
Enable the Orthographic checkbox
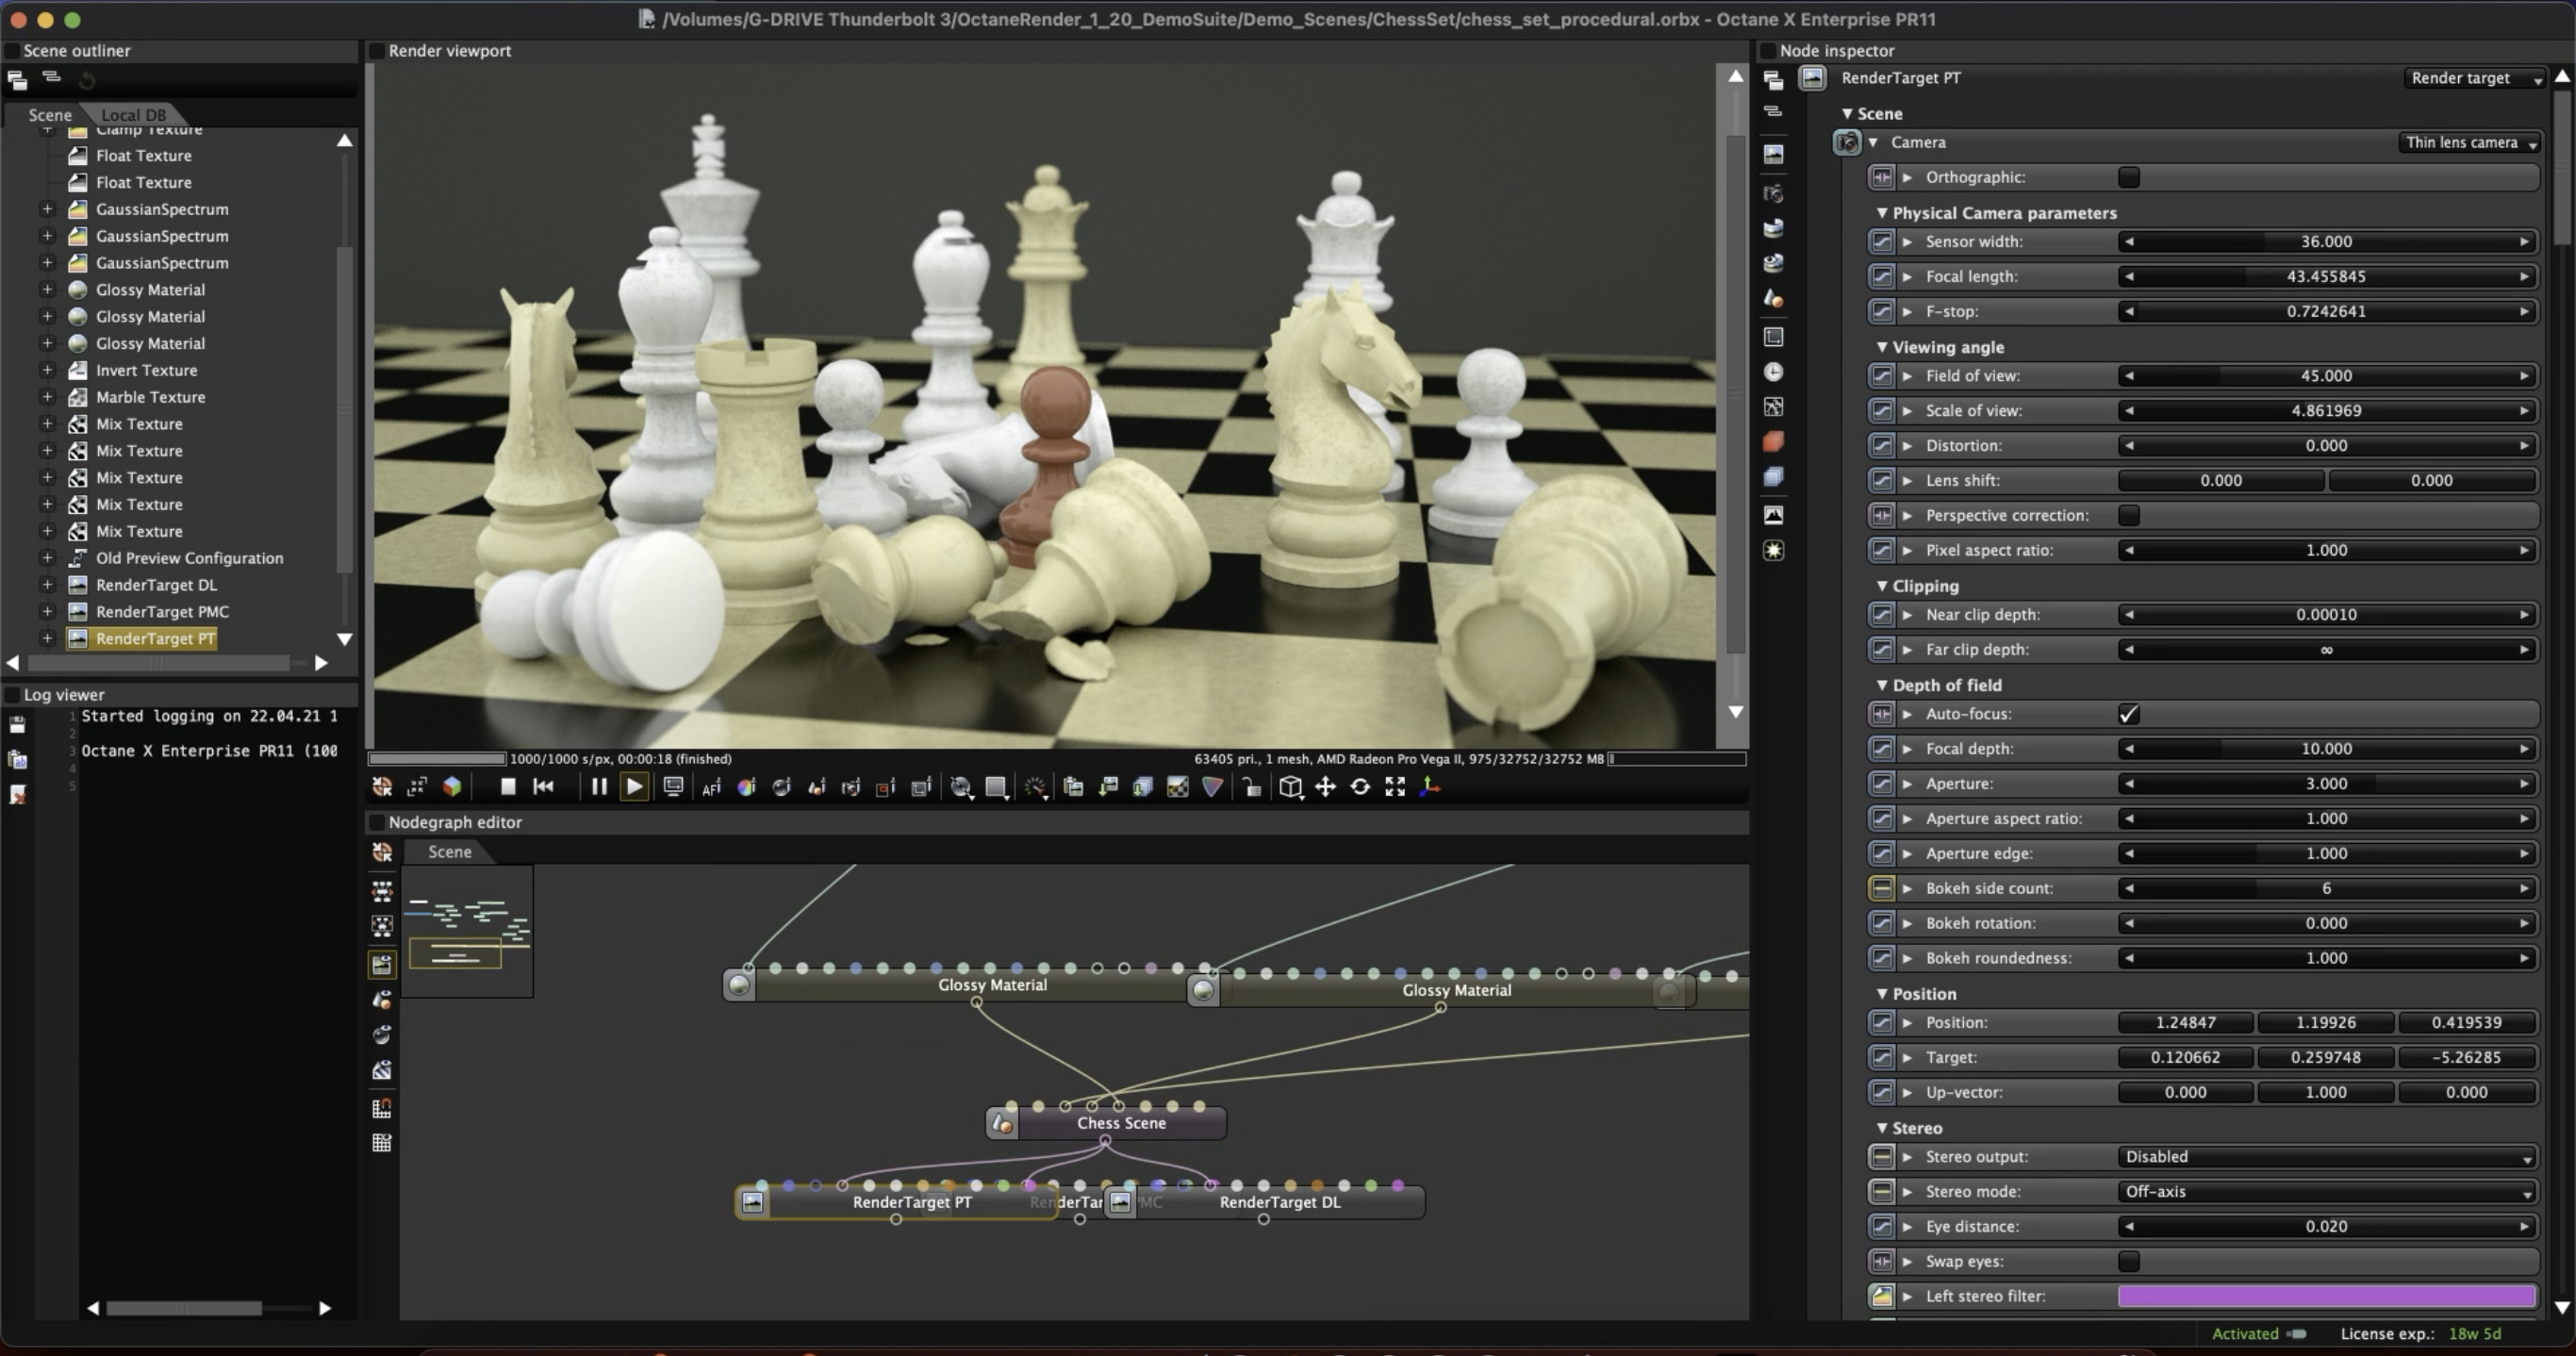2129,177
